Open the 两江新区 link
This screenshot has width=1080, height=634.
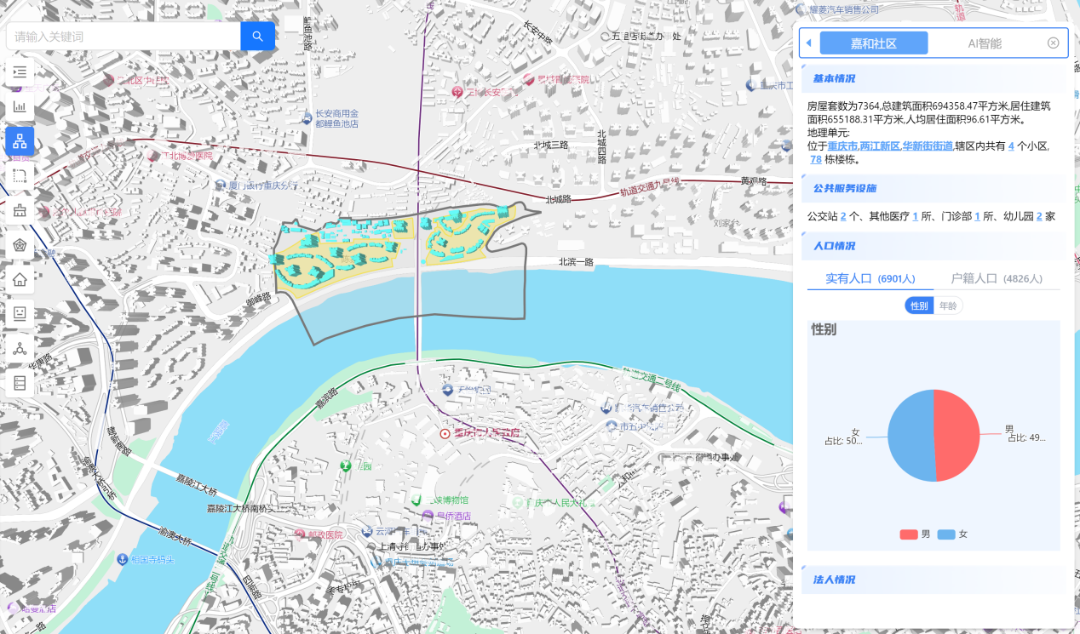880,146
